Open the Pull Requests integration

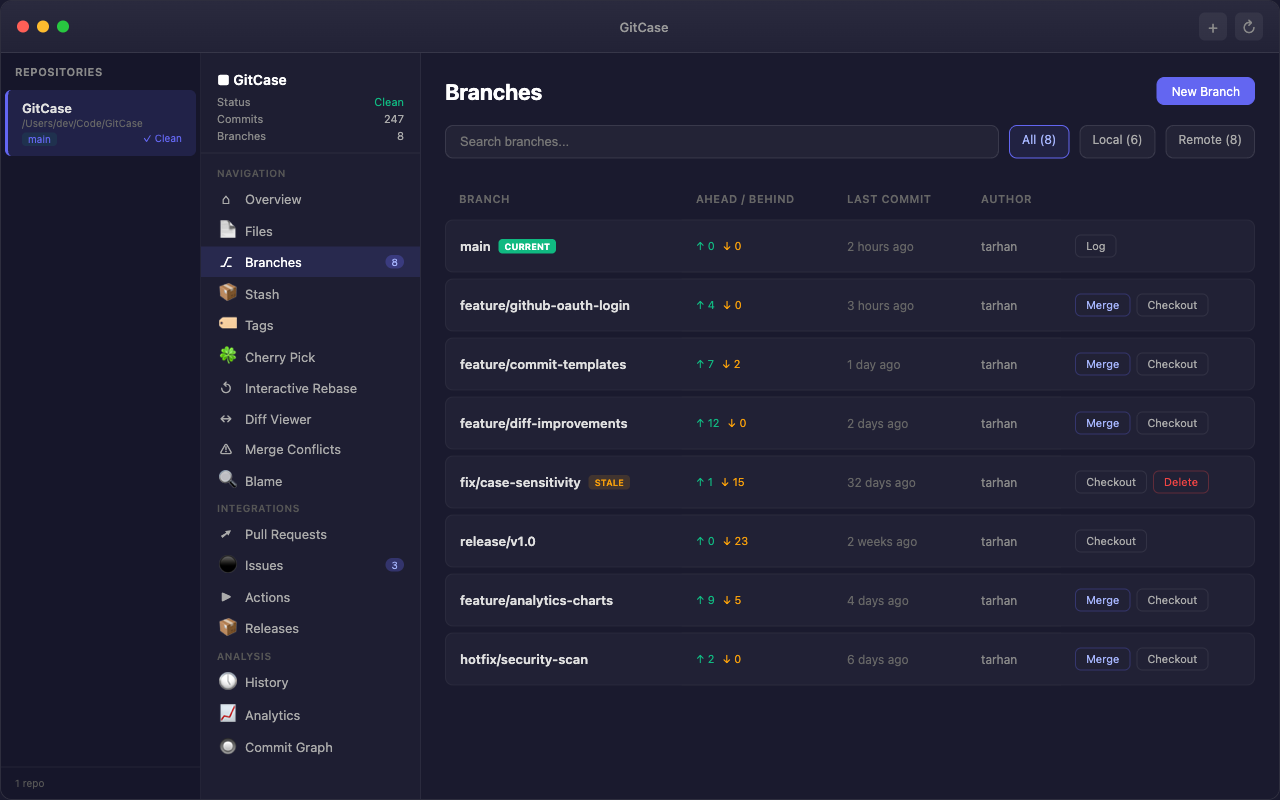pos(228,534)
